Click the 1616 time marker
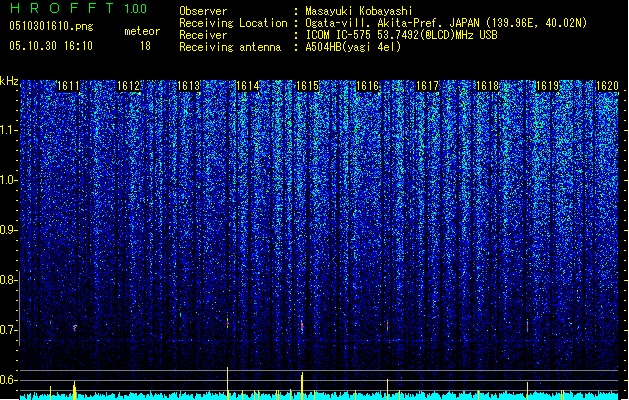Image resolution: width=629 pixels, height=400 pixels. (x=367, y=86)
